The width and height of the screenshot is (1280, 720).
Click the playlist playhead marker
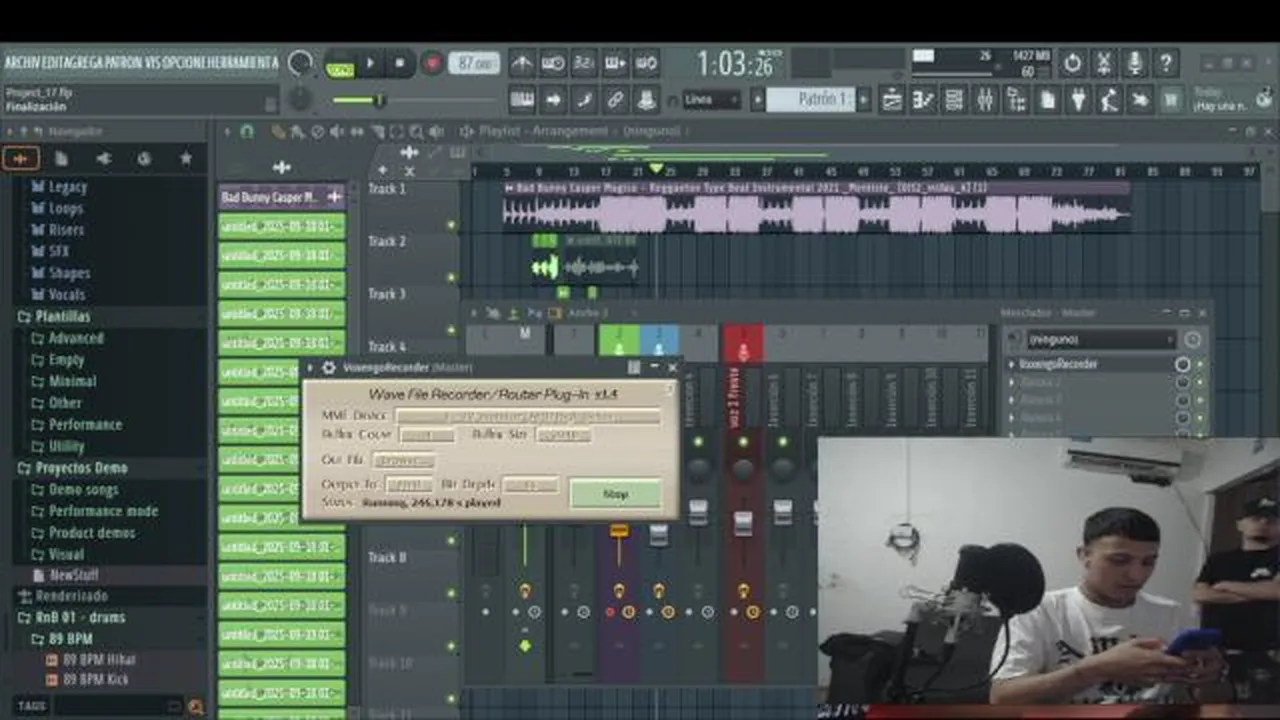(x=656, y=168)
